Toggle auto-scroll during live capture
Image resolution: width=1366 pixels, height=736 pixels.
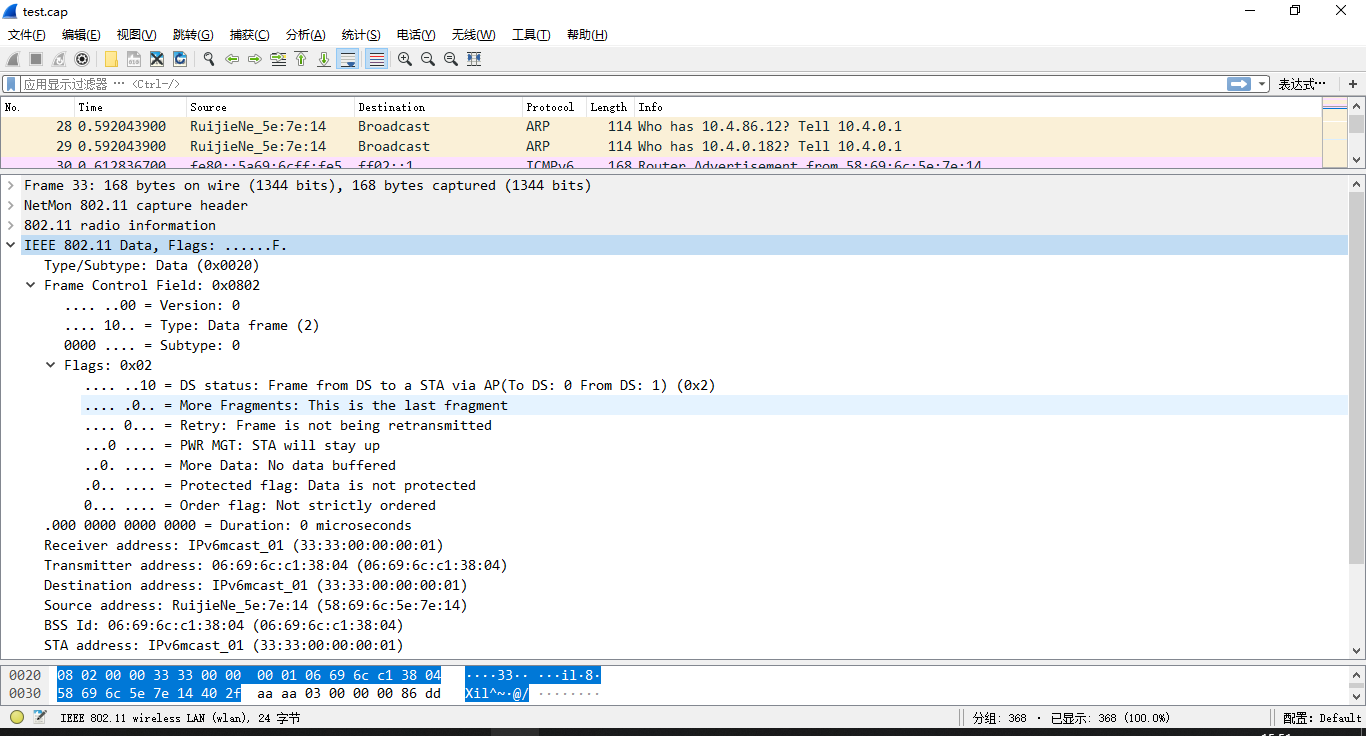point(347,58)
